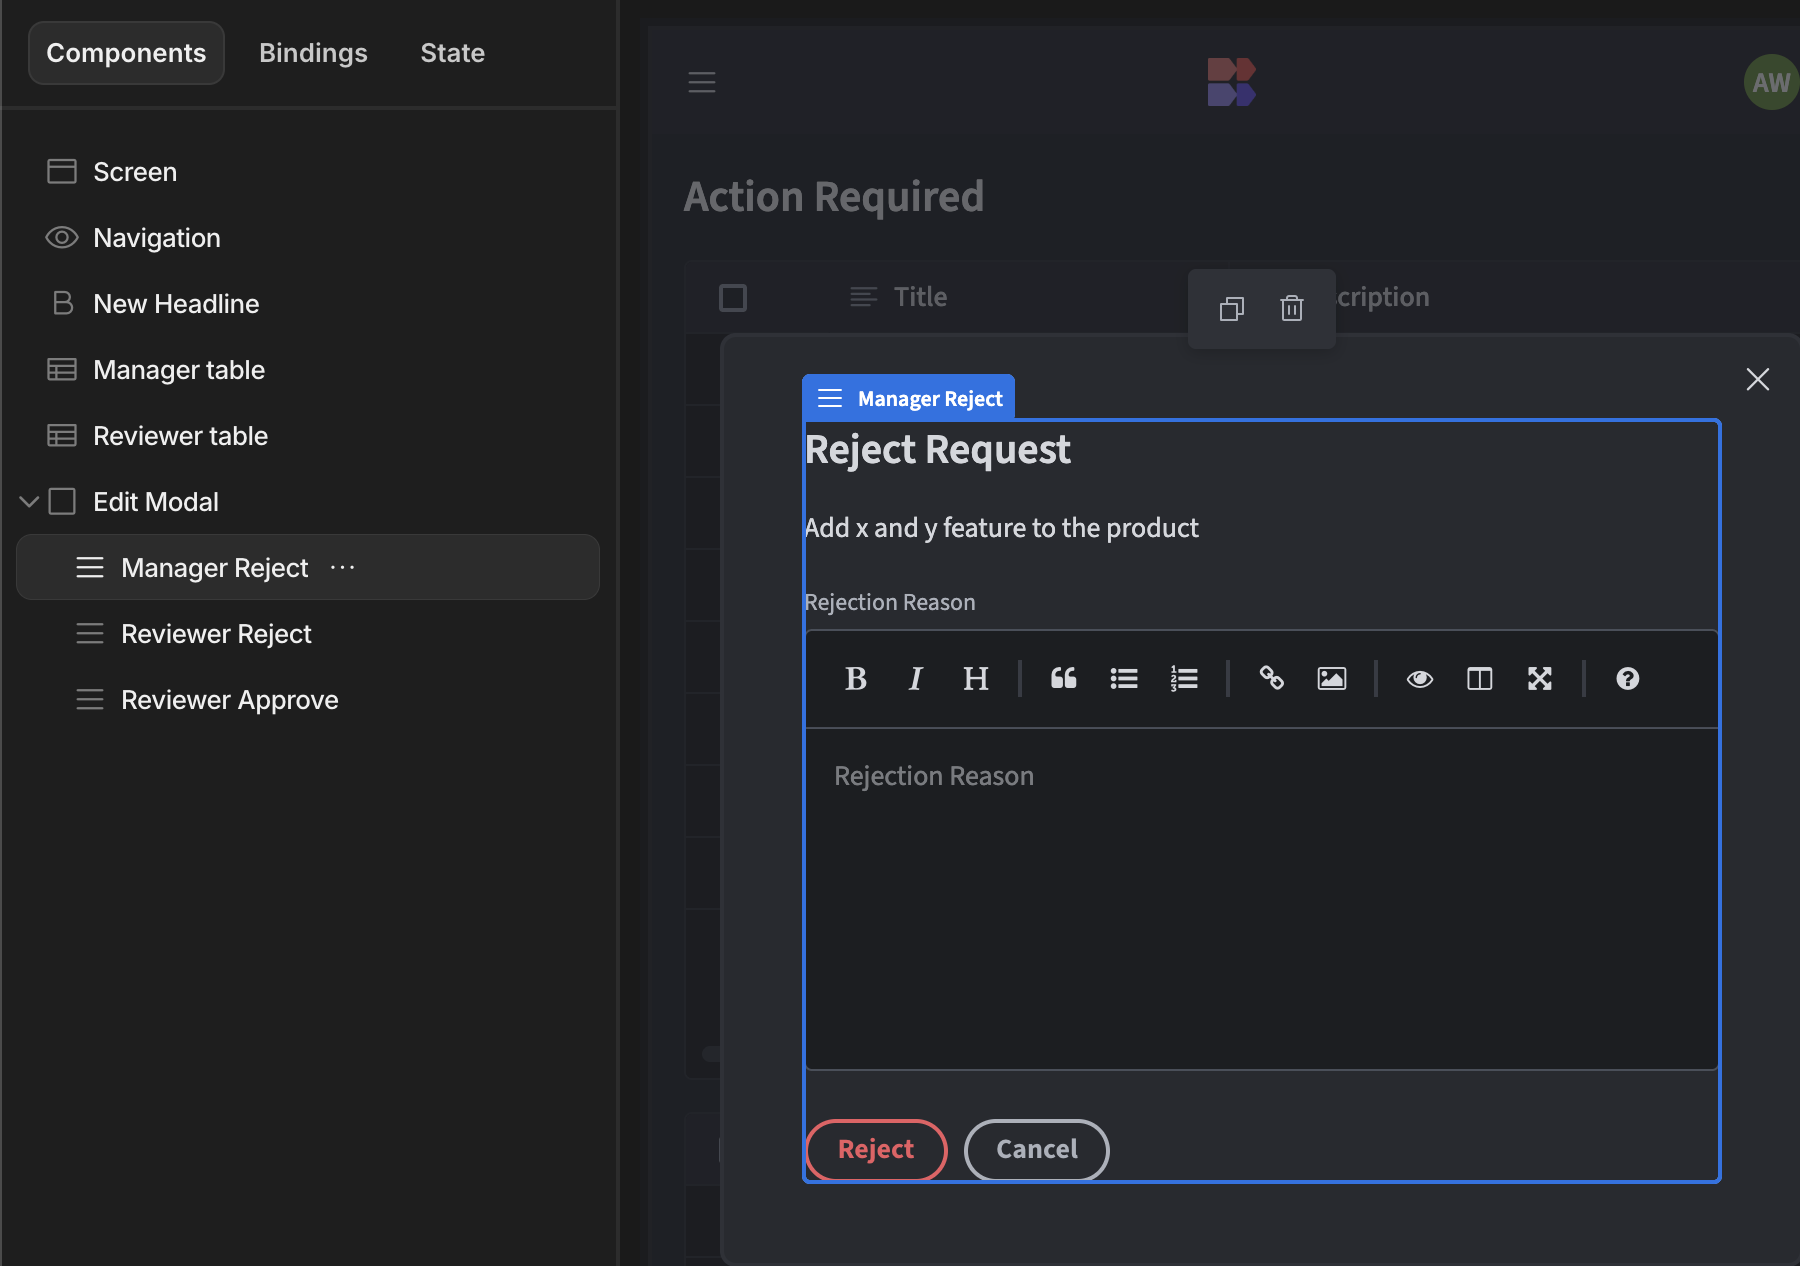This screenshot has width=1800, height=1266.
Task: Apply heading formatting in editor
Action: pos(976,679)
